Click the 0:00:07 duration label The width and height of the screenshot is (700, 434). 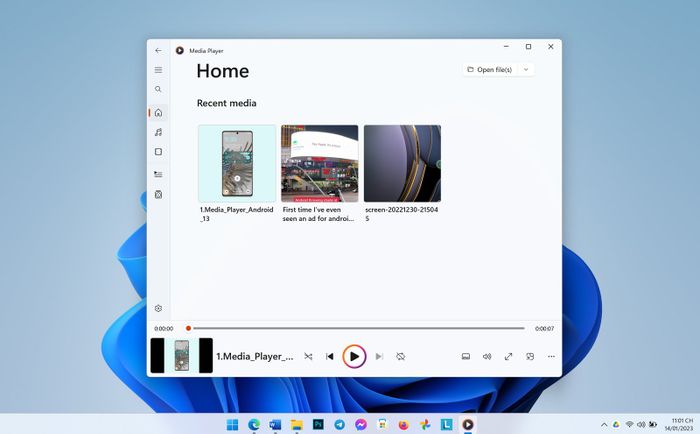point(545,329)
